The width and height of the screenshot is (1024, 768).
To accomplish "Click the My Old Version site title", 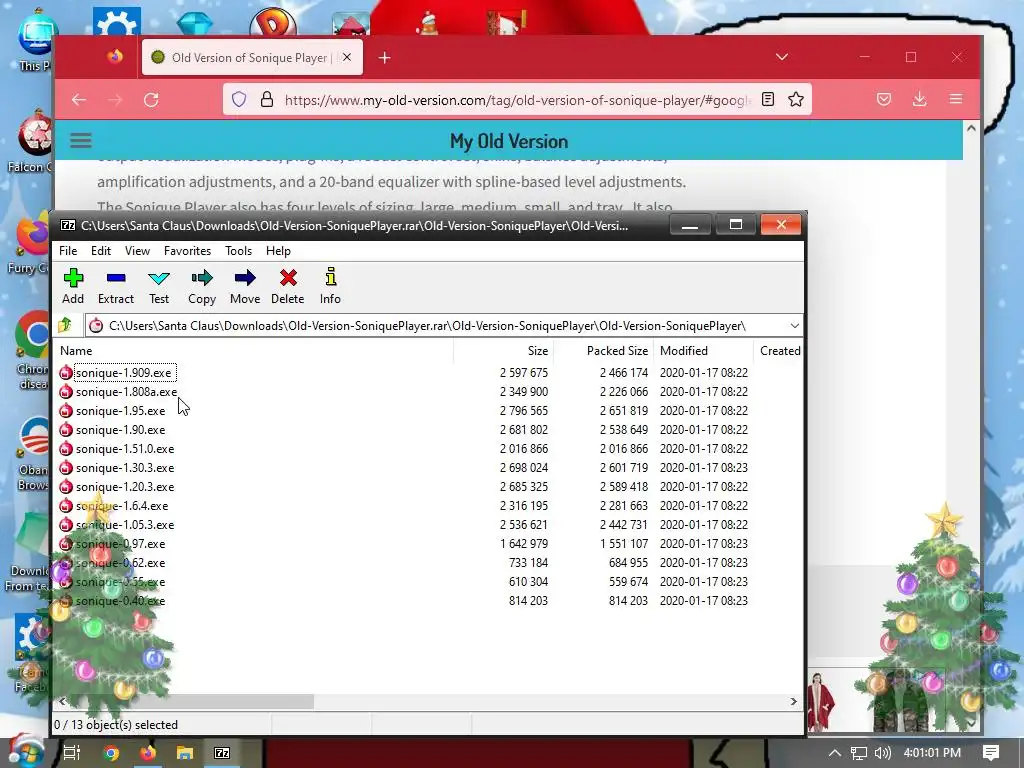I will tap(509, 141).
